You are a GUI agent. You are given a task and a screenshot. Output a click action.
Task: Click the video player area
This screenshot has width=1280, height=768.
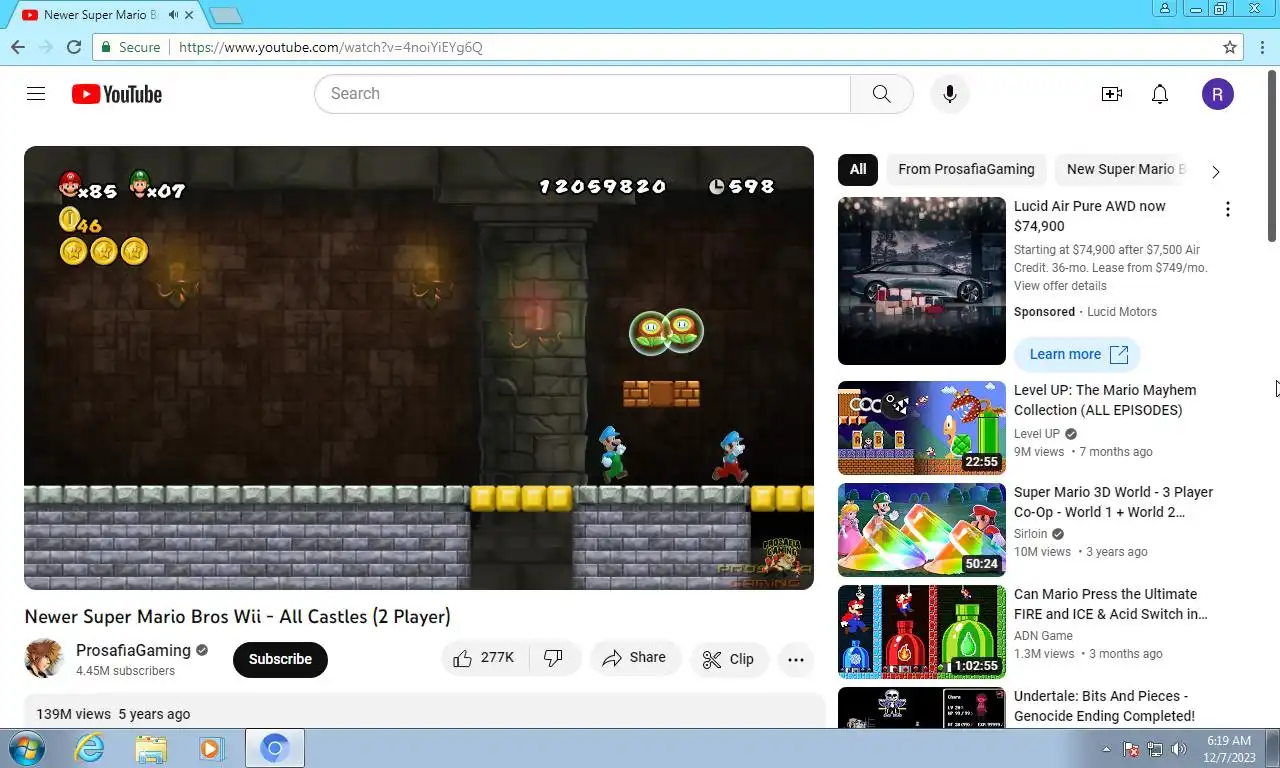[x=419, y=368]
